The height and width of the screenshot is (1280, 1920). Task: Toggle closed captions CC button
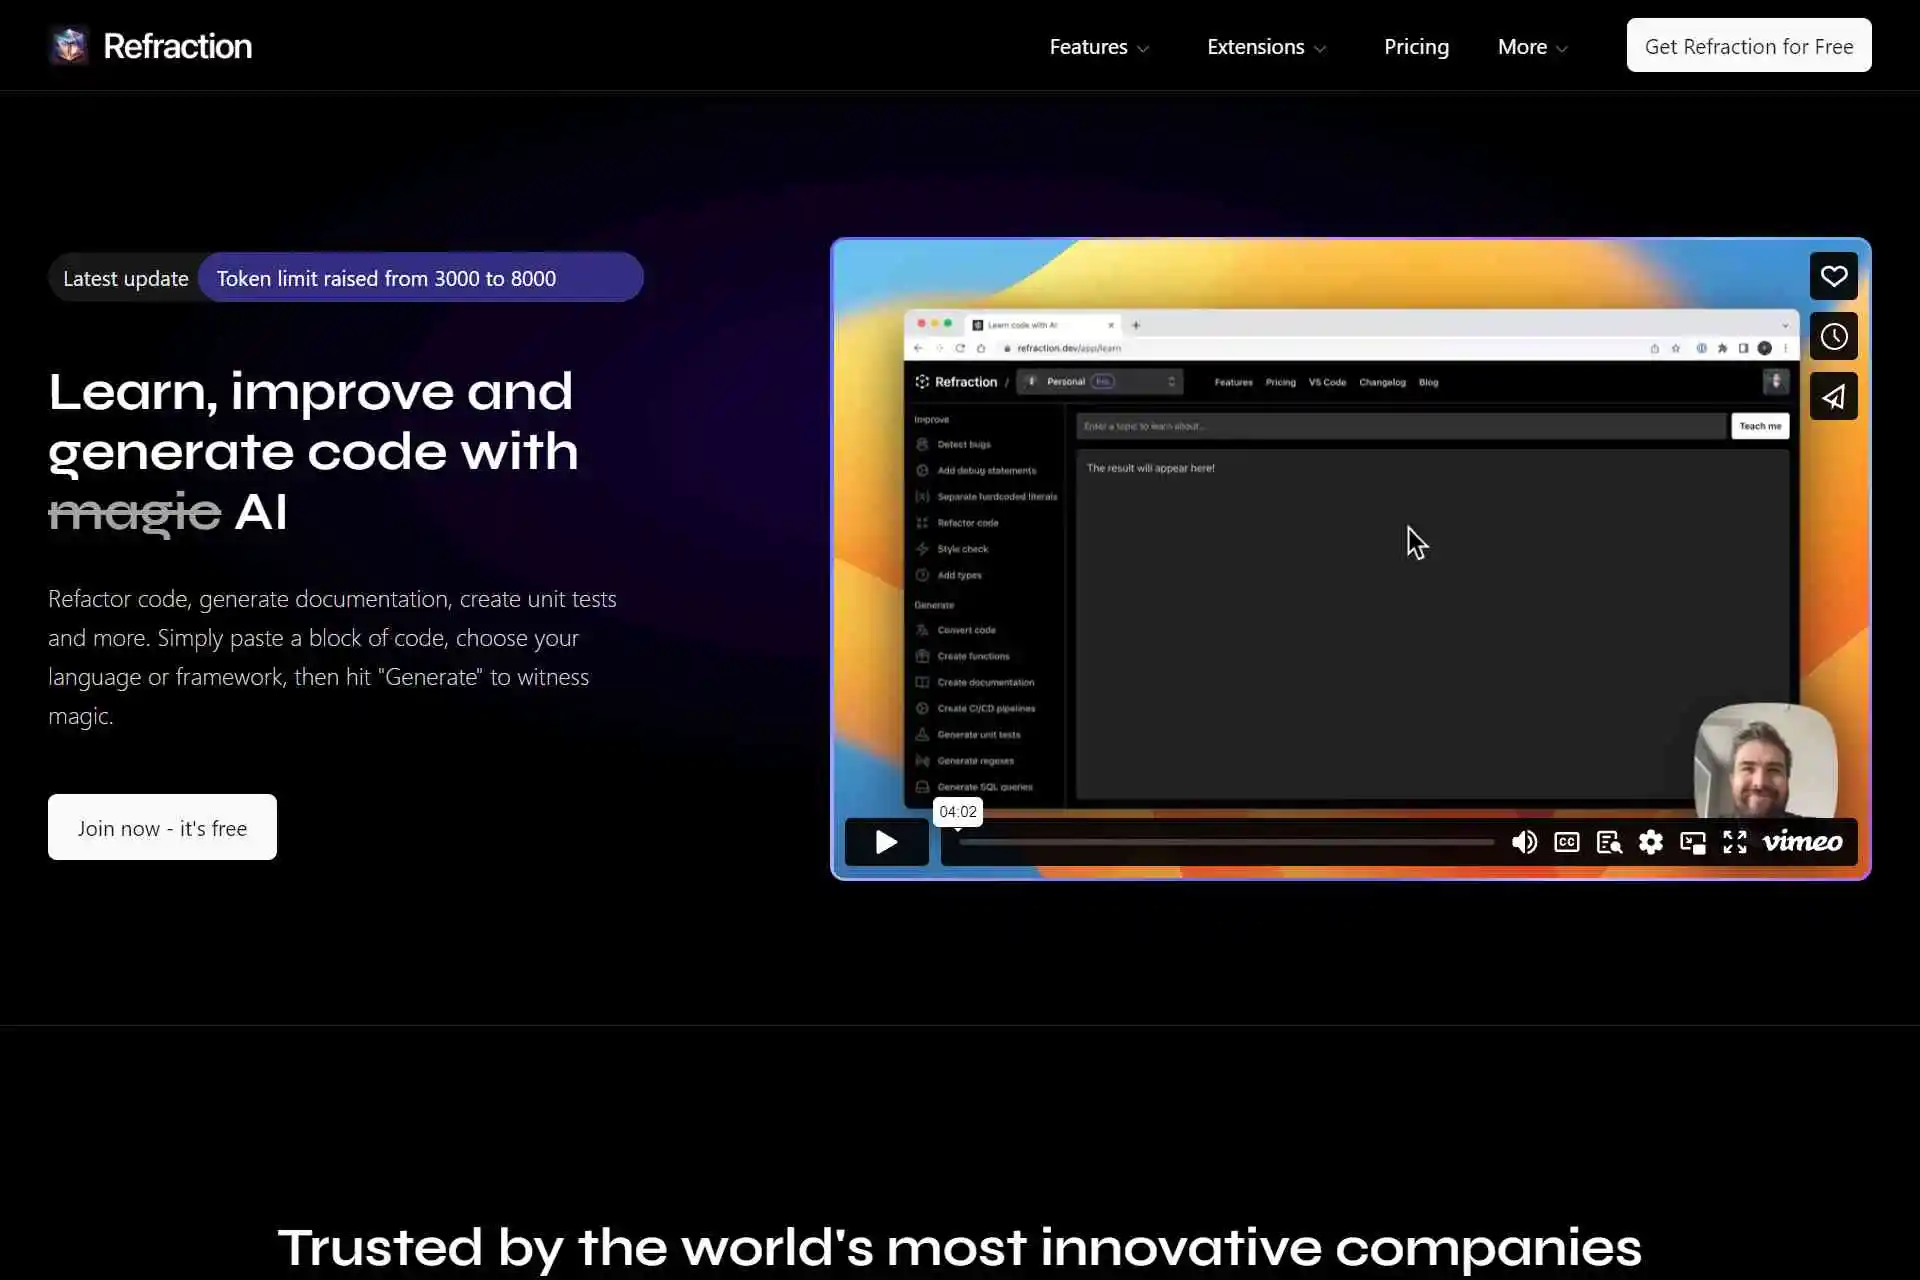tap(1567, 842)
